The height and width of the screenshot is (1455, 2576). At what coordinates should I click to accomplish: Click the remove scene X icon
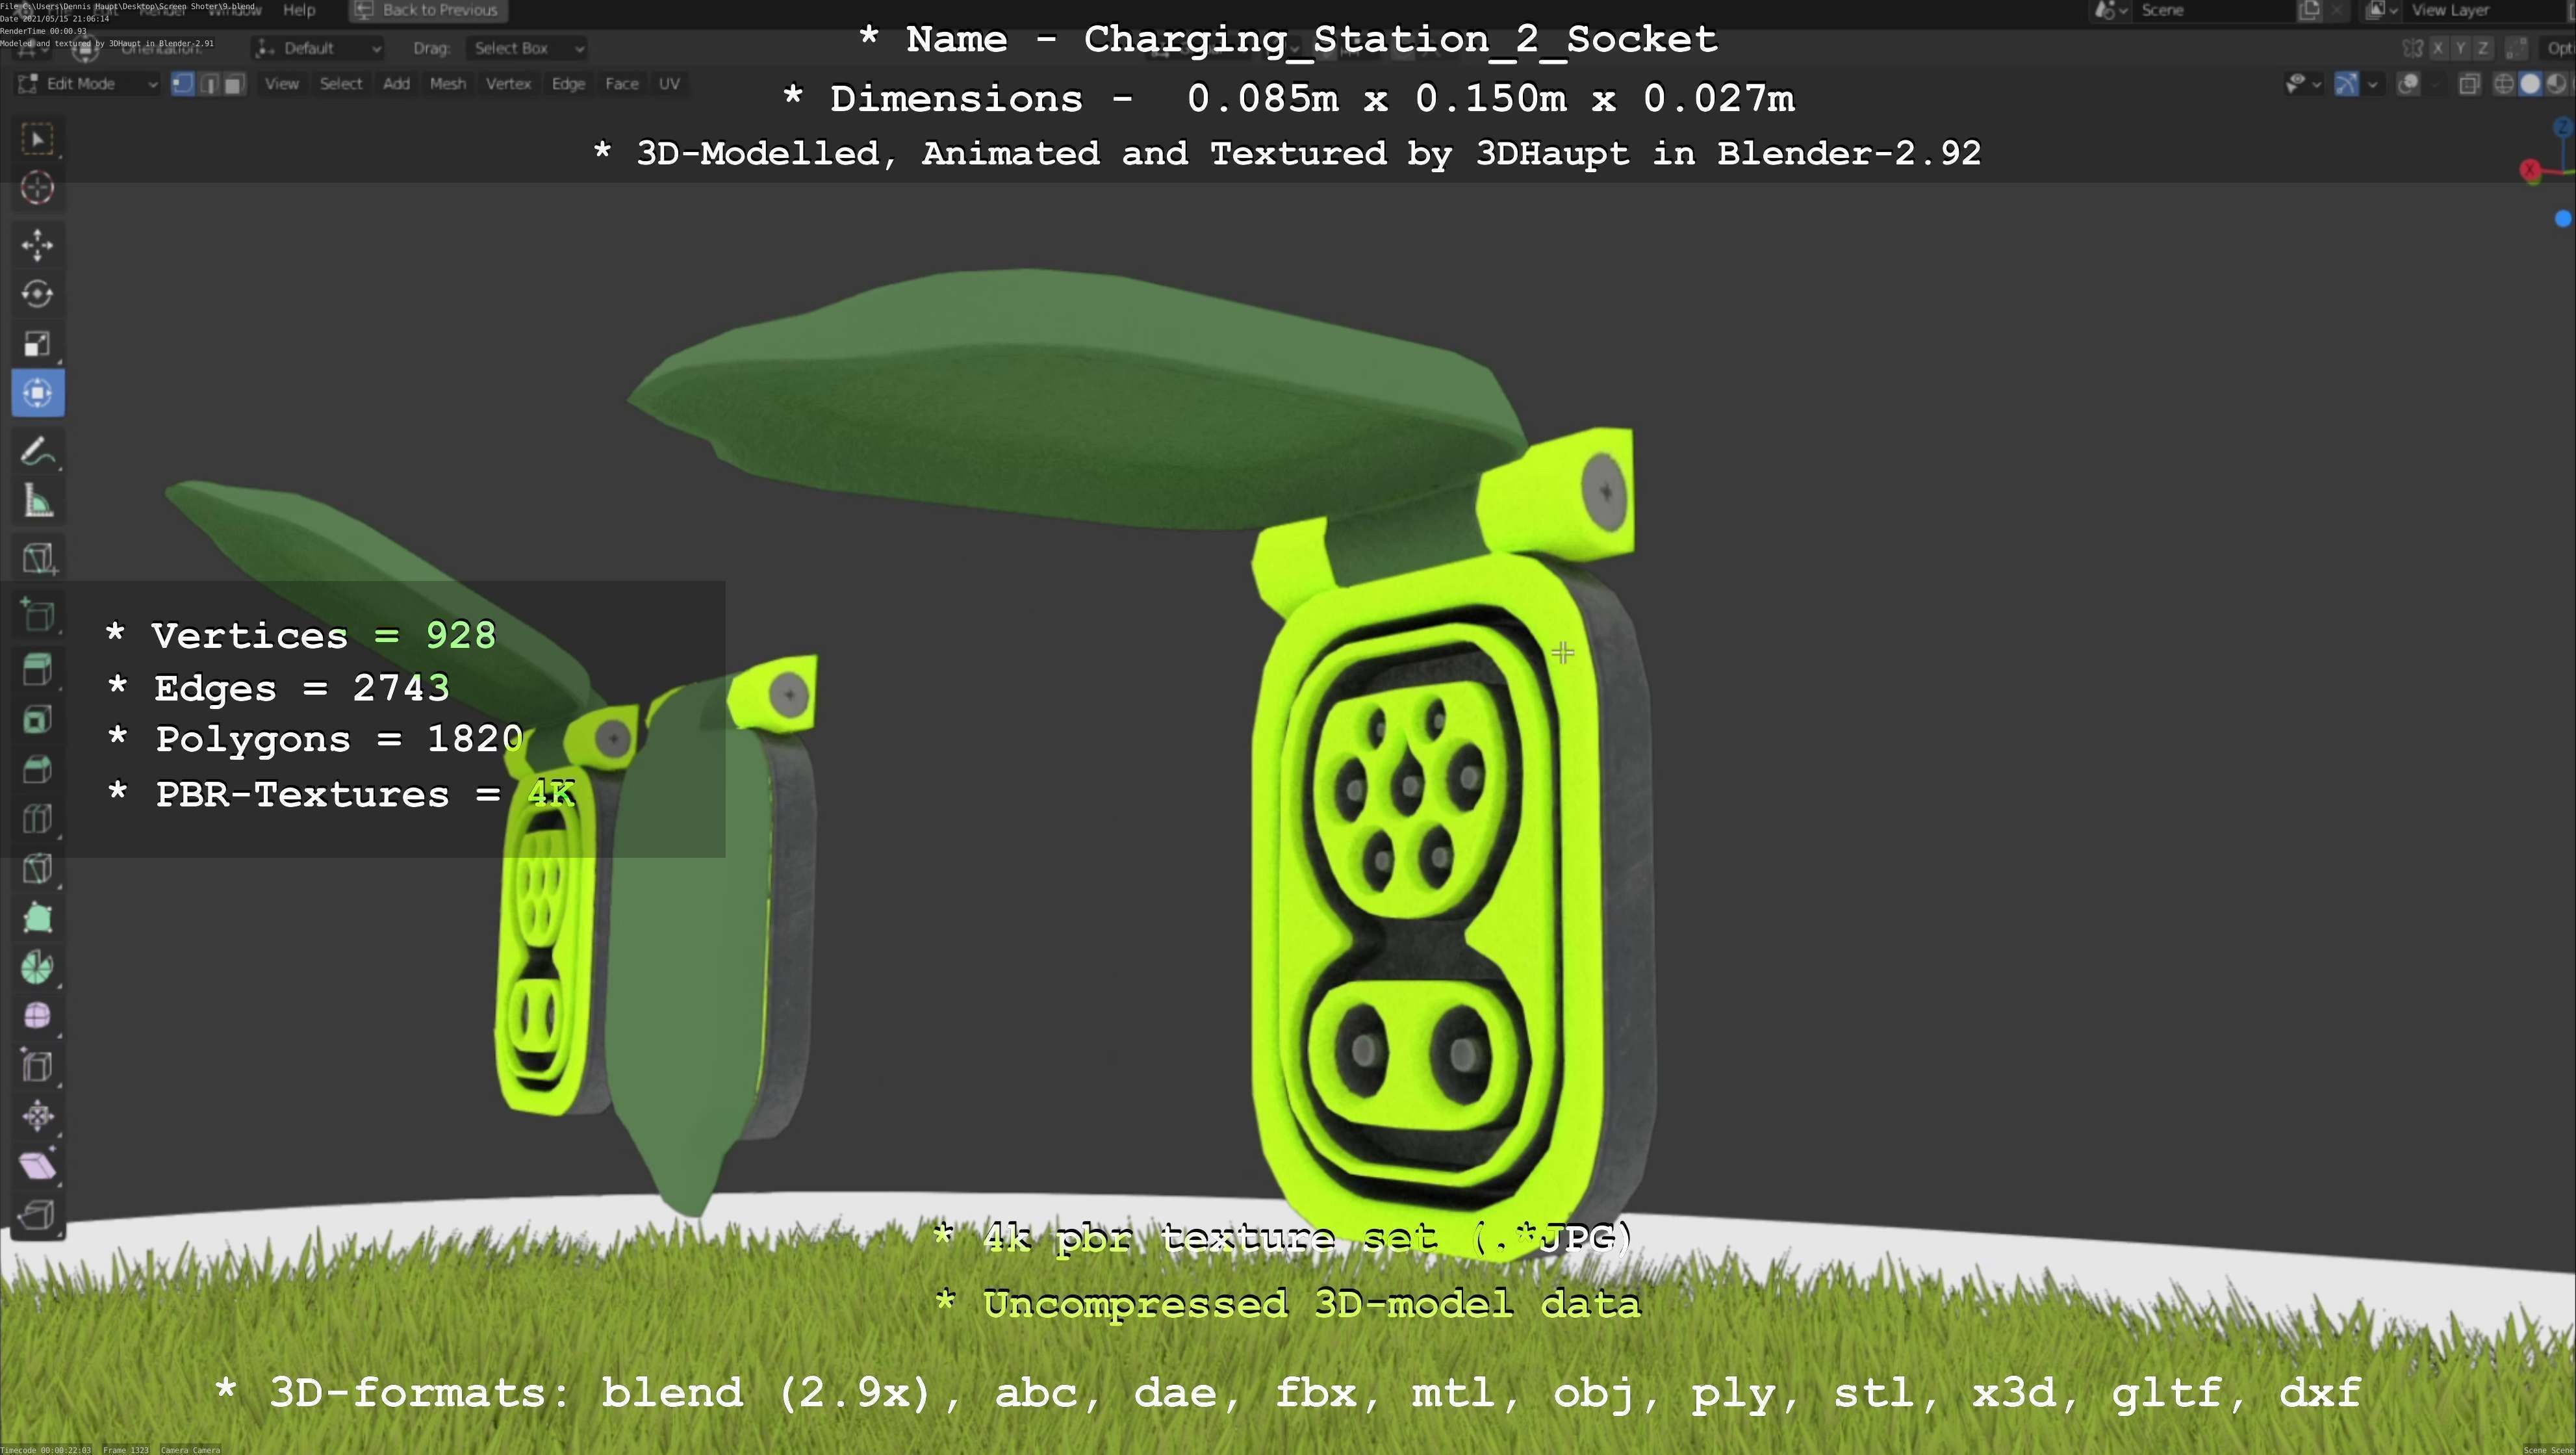[x=2337, y=10]
